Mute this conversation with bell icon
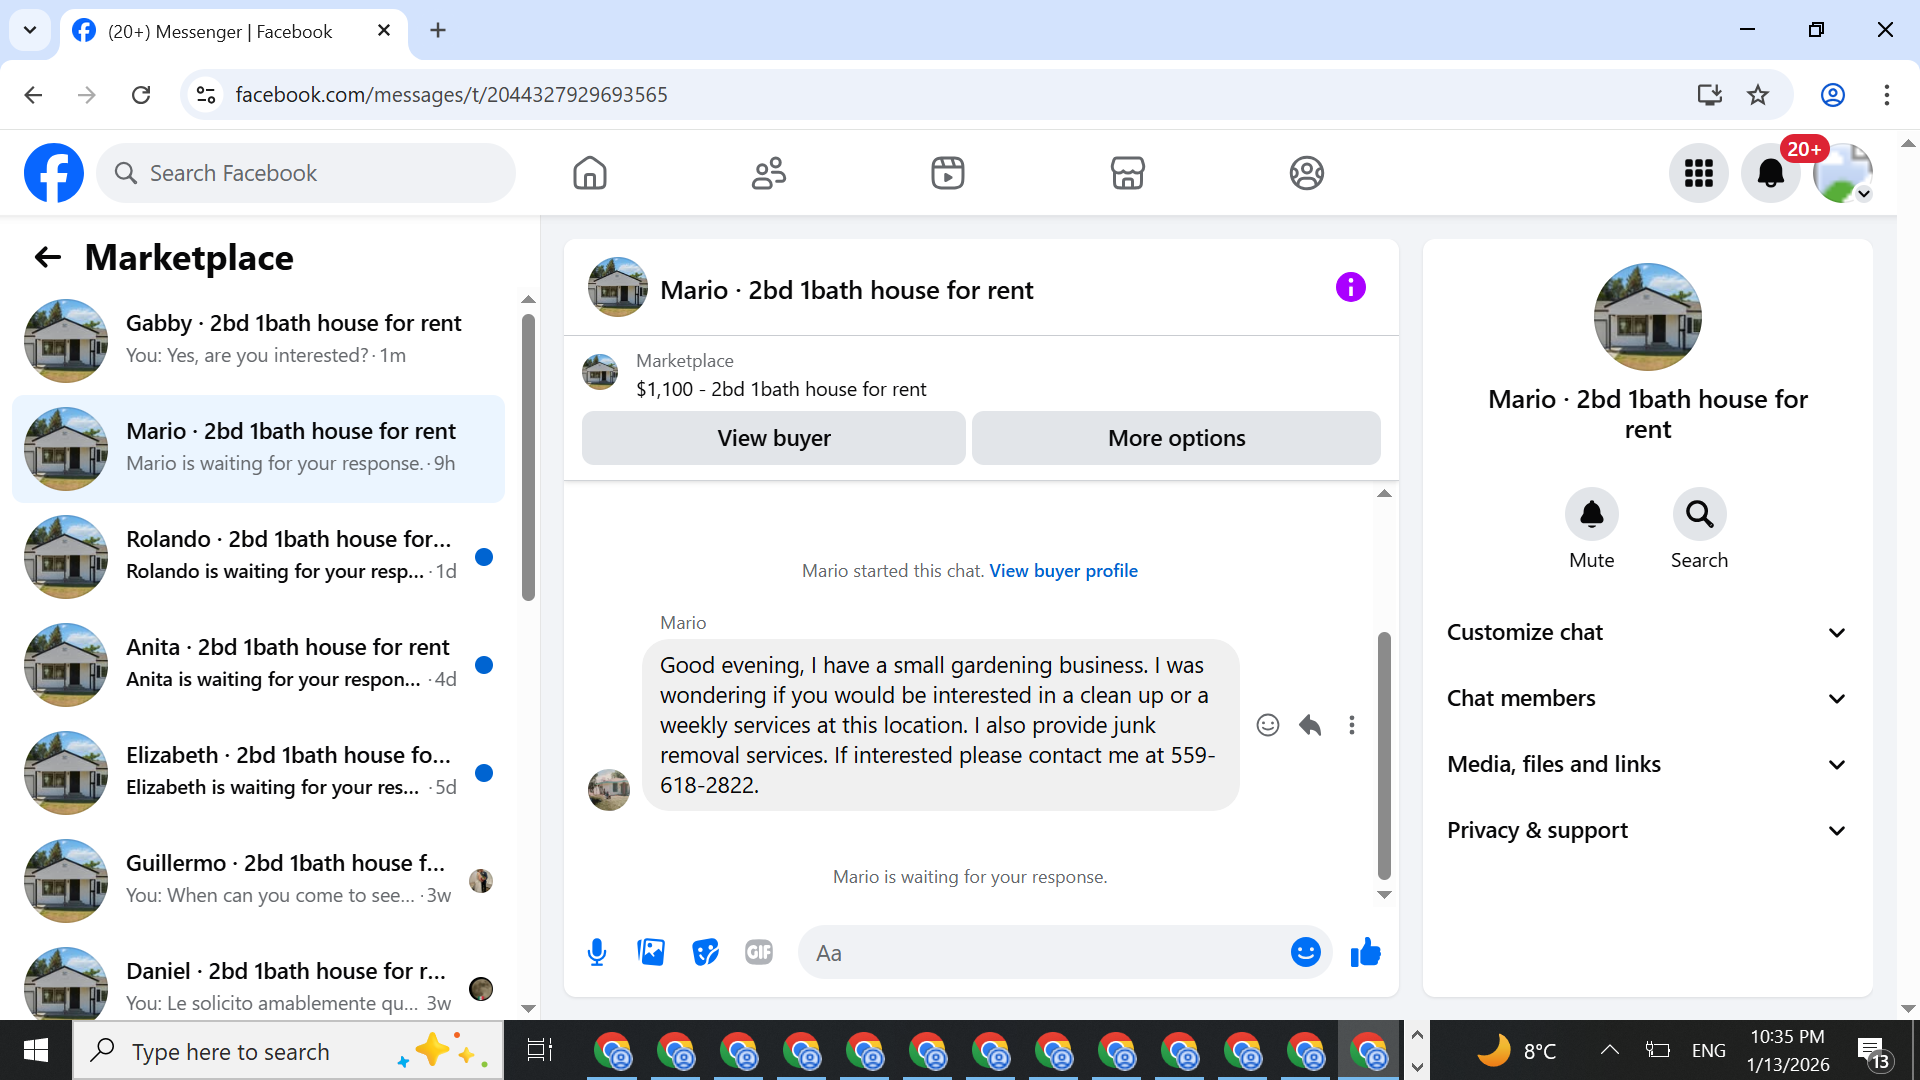The width and height of the screenshot is (1920, 1080). 1591,515
